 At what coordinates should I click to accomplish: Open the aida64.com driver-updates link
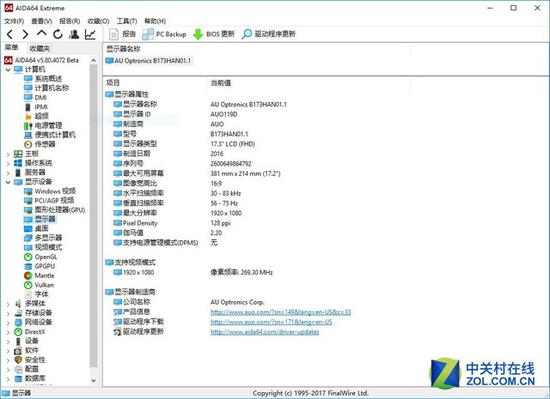click(x=265, y=332)
